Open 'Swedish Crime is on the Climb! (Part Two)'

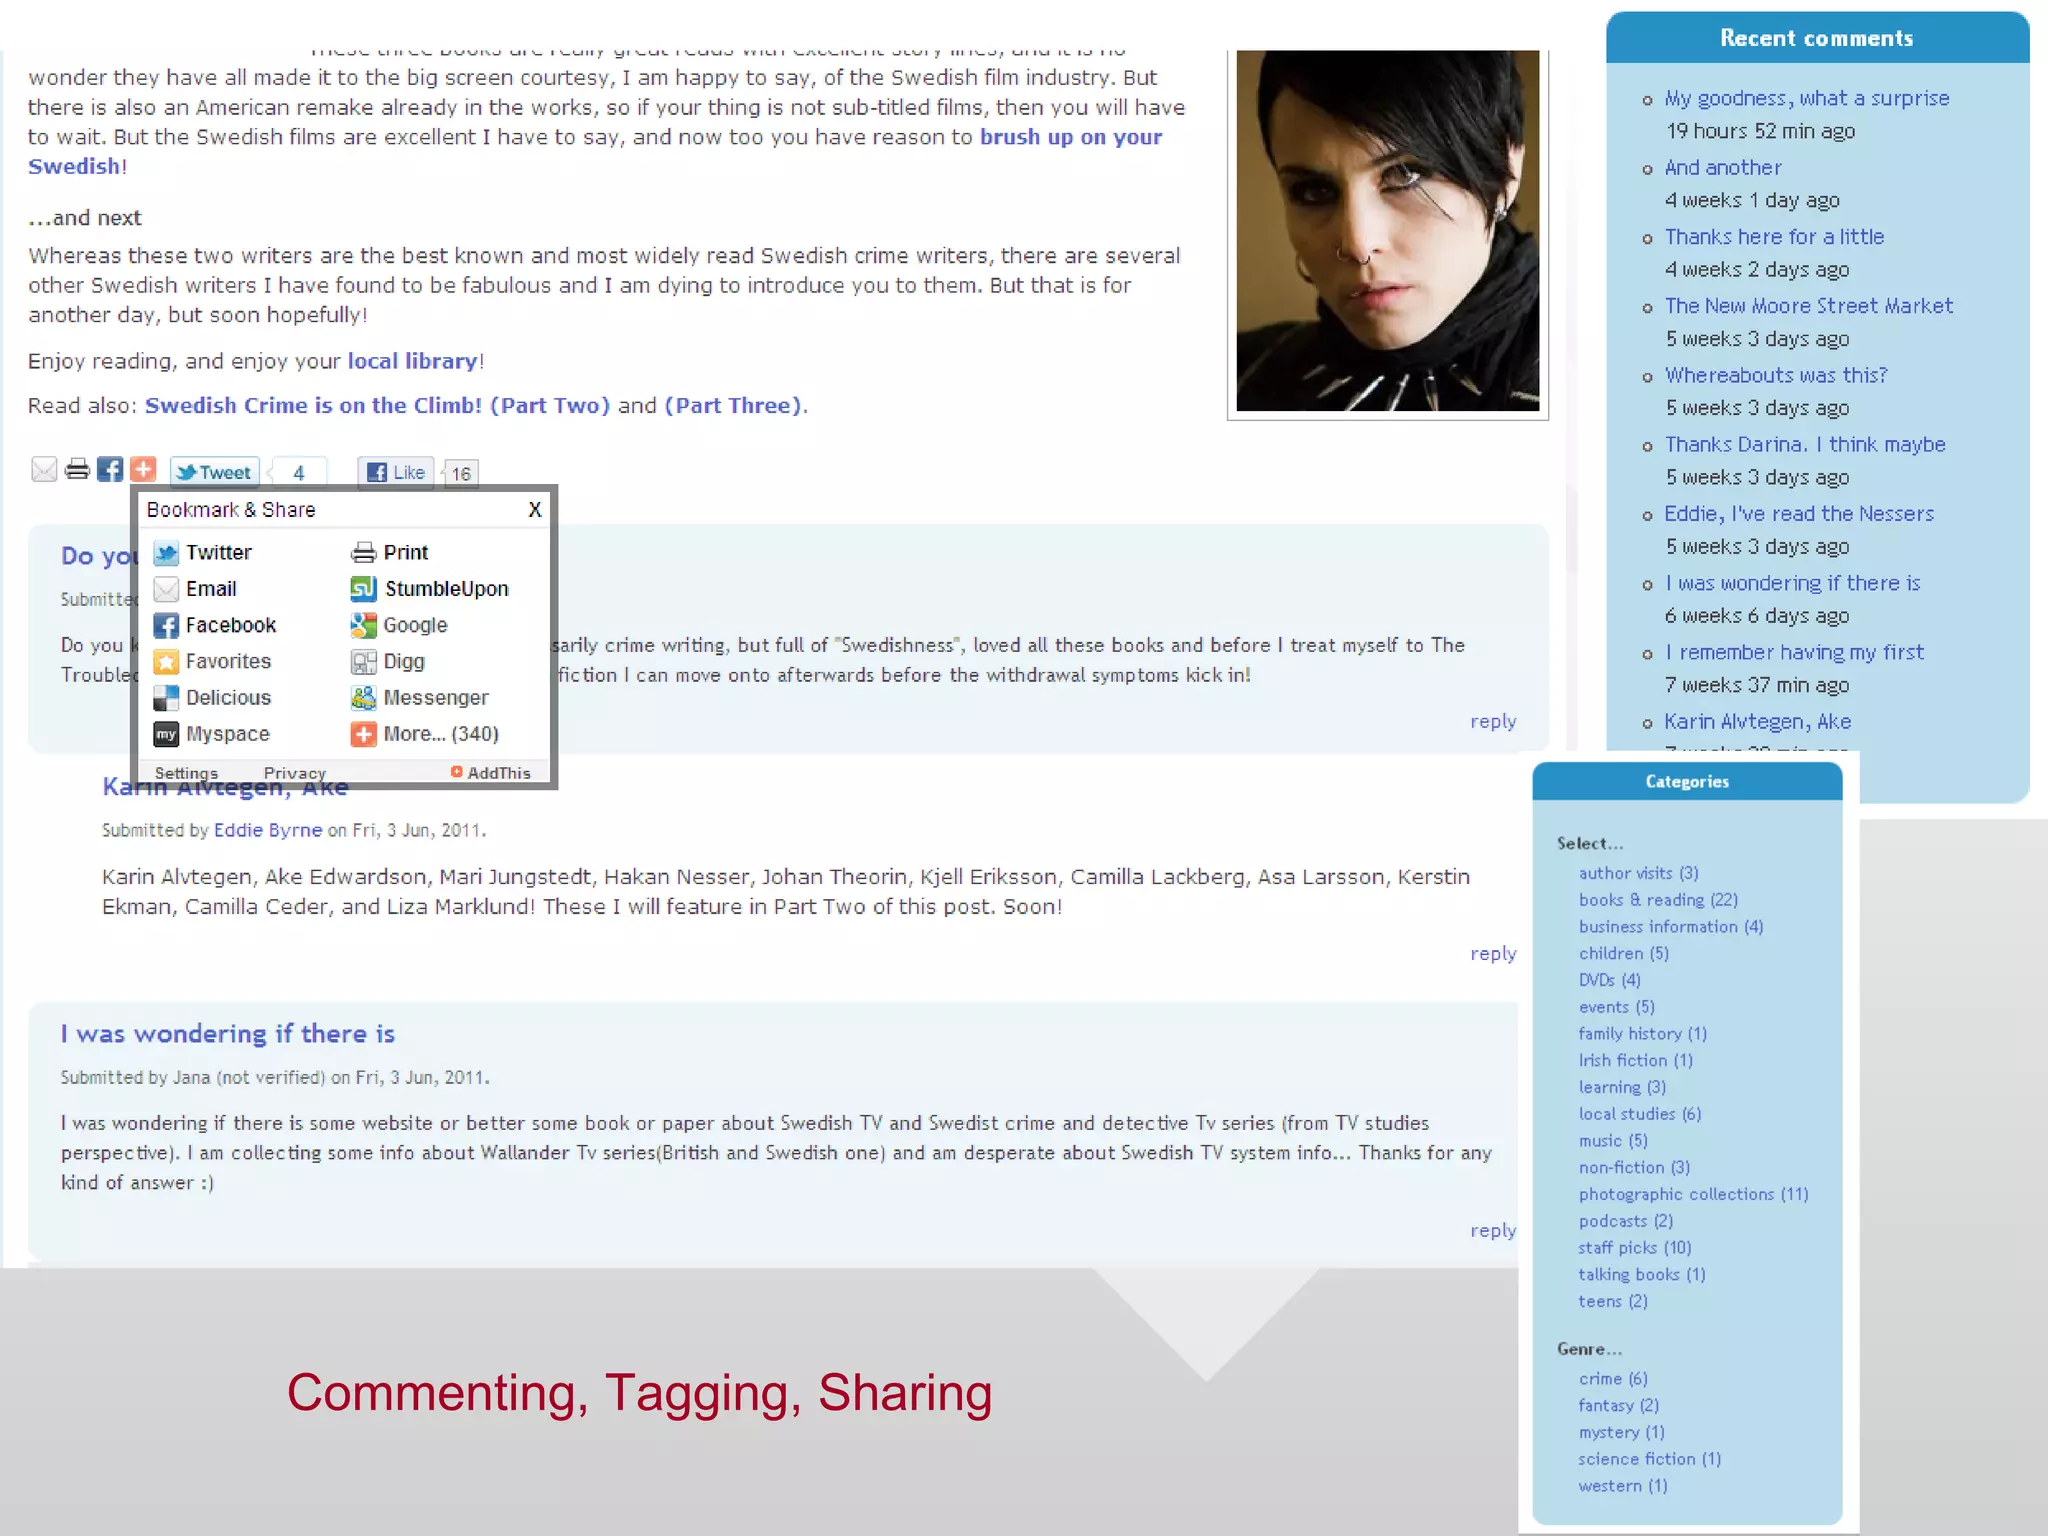point(377,406)
